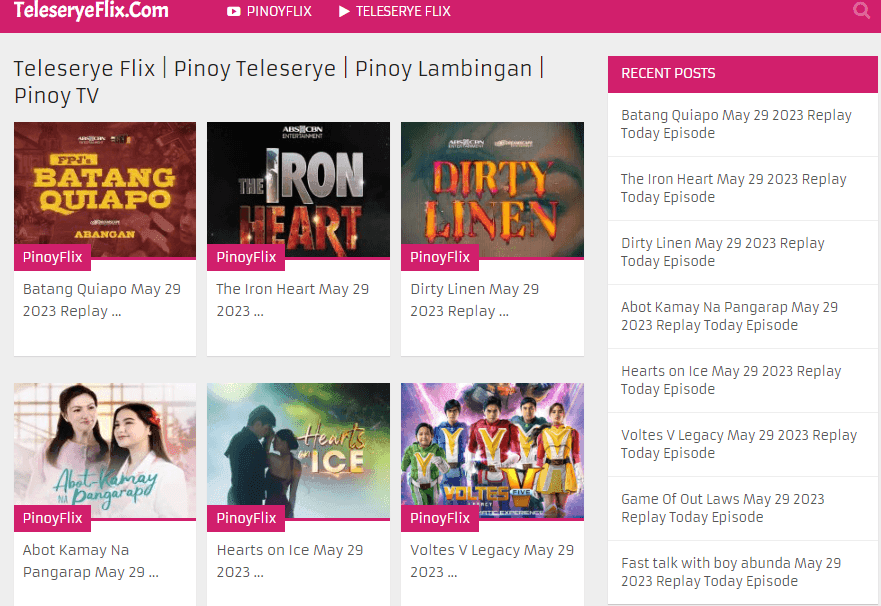Open the Dirty Linen poster thumbnail
881x606 pixels.
(x=492, y=190)
